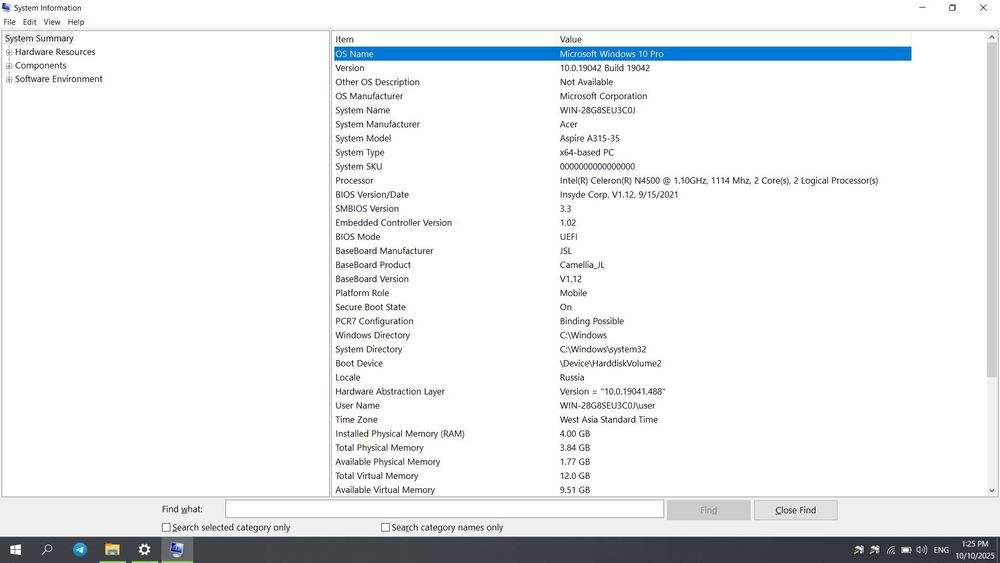Select the BIOS Version/Date row
Screen dimensions: 1000x563
(622, 194)
